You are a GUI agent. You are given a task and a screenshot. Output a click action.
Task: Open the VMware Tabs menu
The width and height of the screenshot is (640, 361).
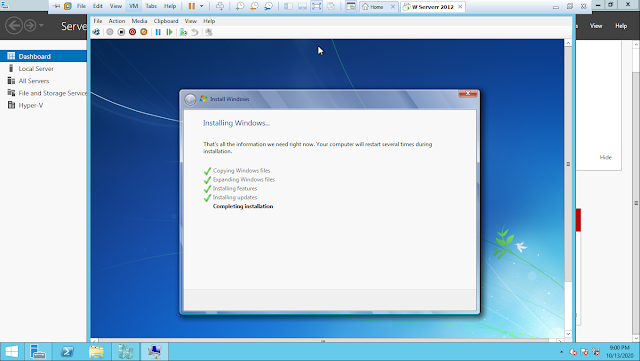(151, 6)
